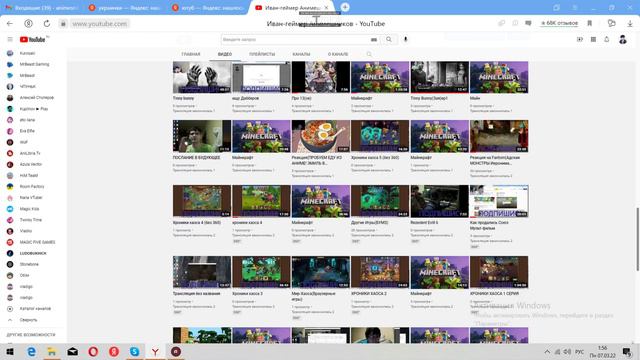
Task: Select the ВИДЕО channel tab
Action: [x=224, y=54]
